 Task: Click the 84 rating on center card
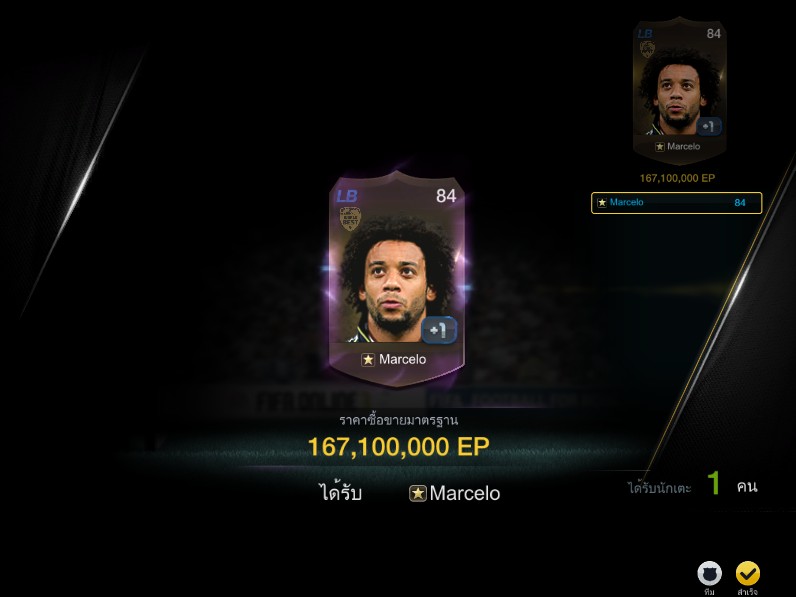(x=446, y=196)
